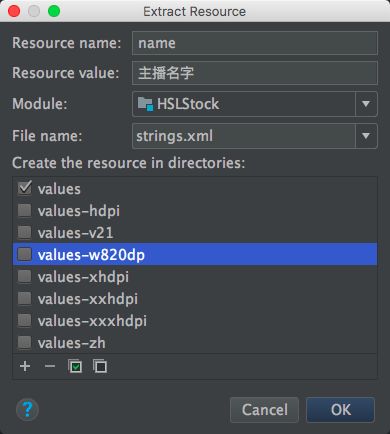Click the Resource value text field
This screenshot has height=434, width=390.
tap(255, 73)
